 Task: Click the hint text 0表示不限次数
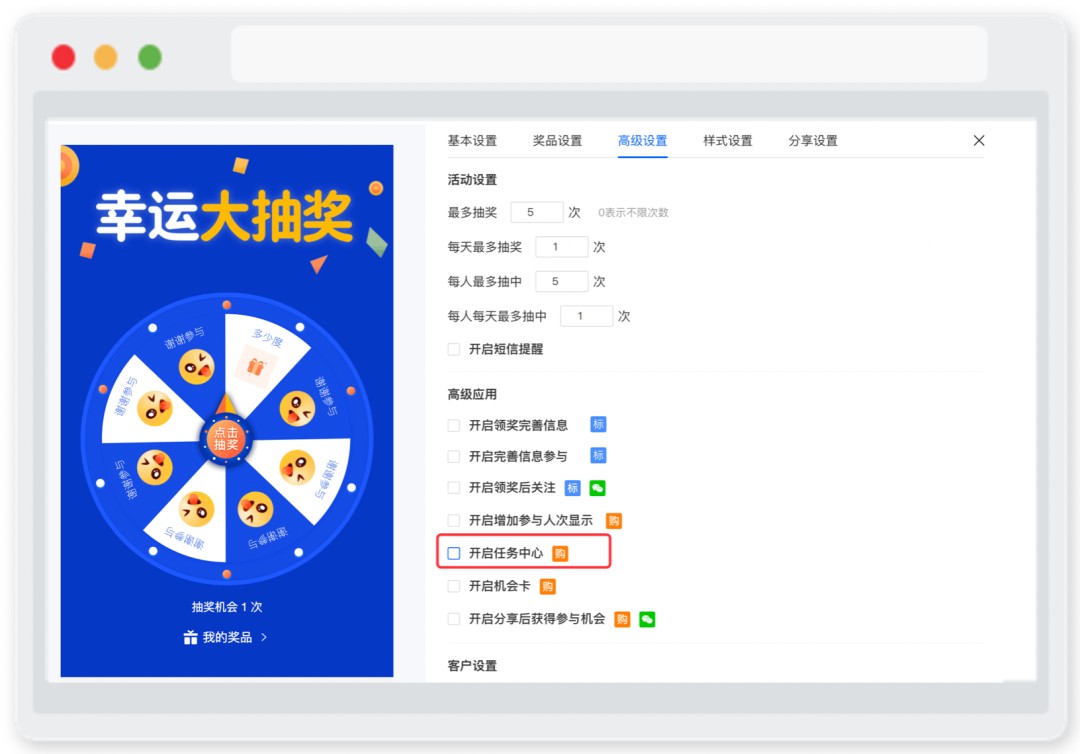(x=633, y=213)
